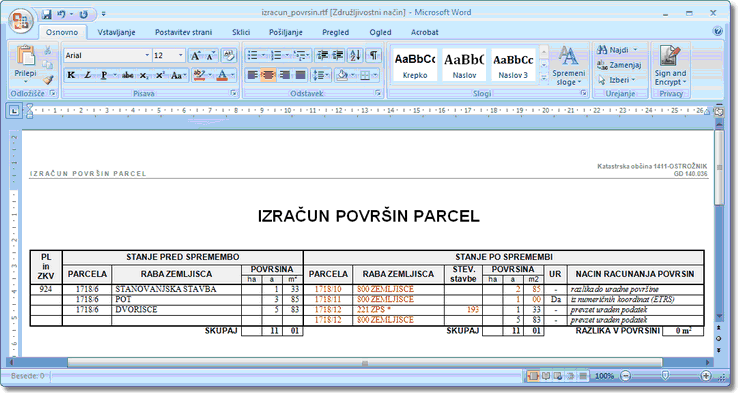
Task: Switch to the Sklici tab
Action: [x=241, y=32]
